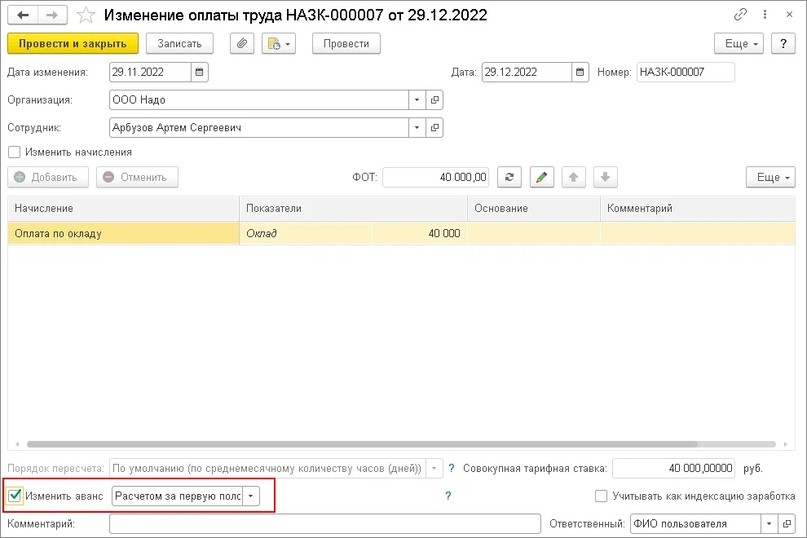Click the green pencil edit icon
Image resolution: width=807 pixels, height=538 pixels.
click(x=541, y=177)
